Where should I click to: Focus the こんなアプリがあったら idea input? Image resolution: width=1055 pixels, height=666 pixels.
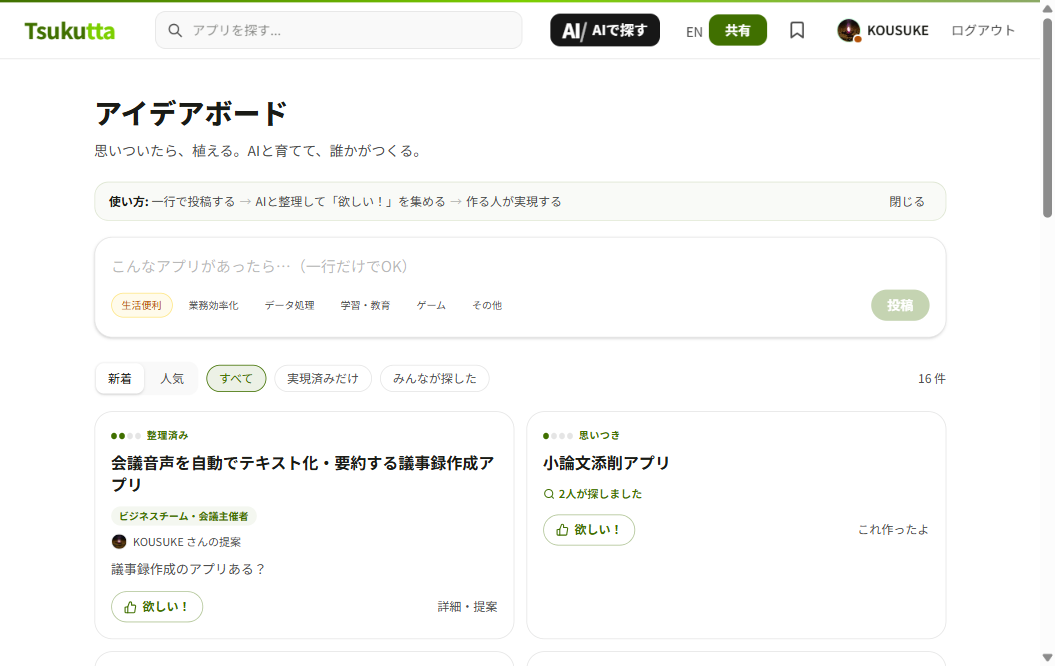pos(520,266)
